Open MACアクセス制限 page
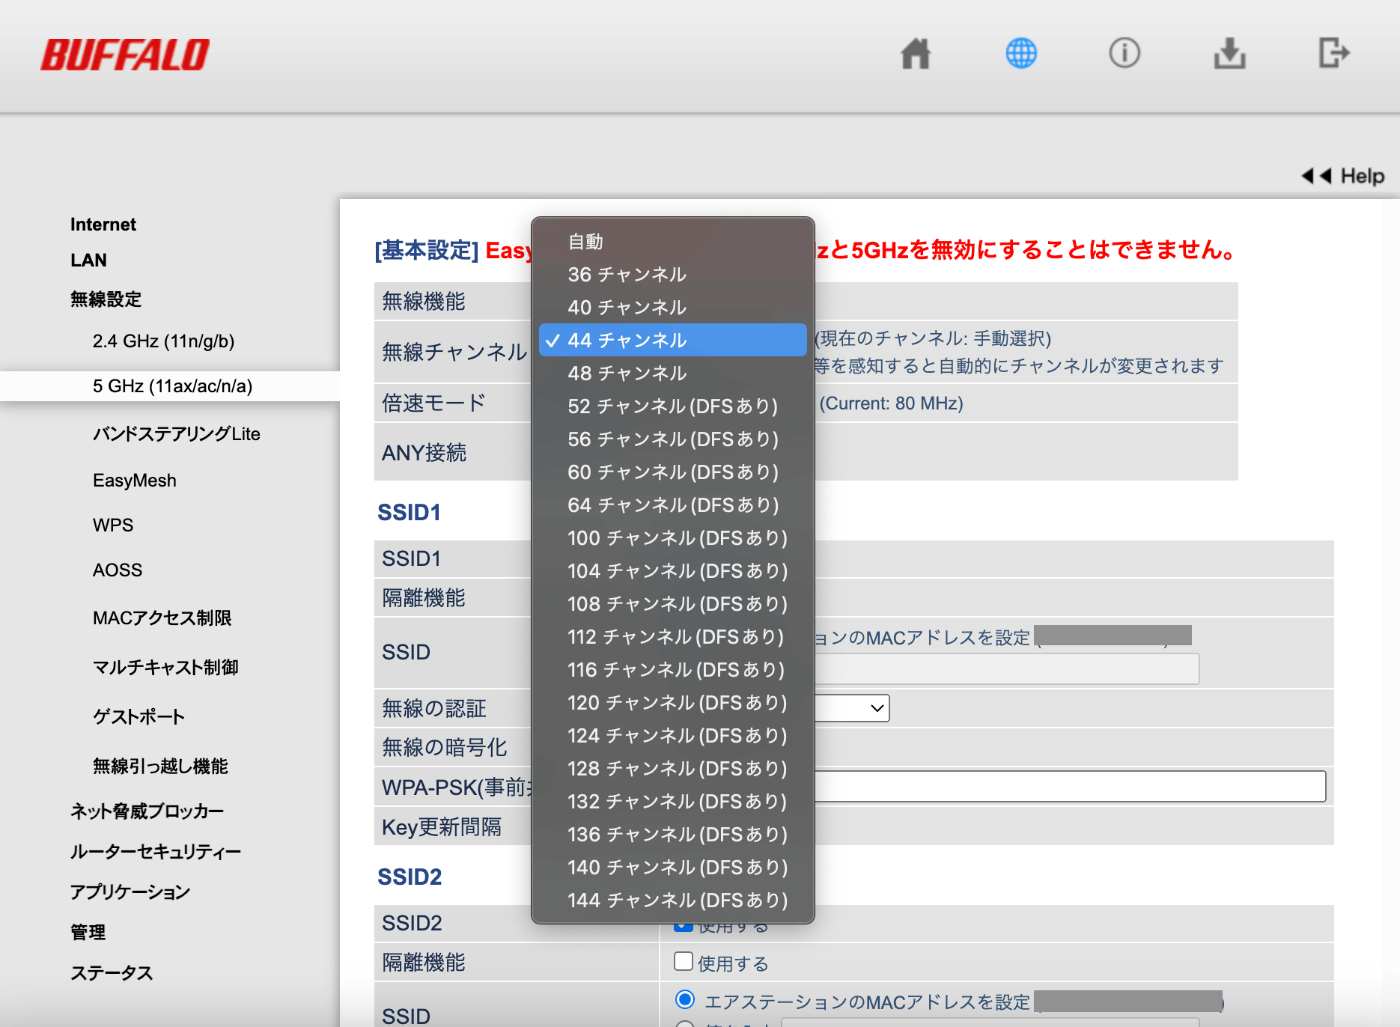The image size is (1400, 1027). tap(162, 618)
